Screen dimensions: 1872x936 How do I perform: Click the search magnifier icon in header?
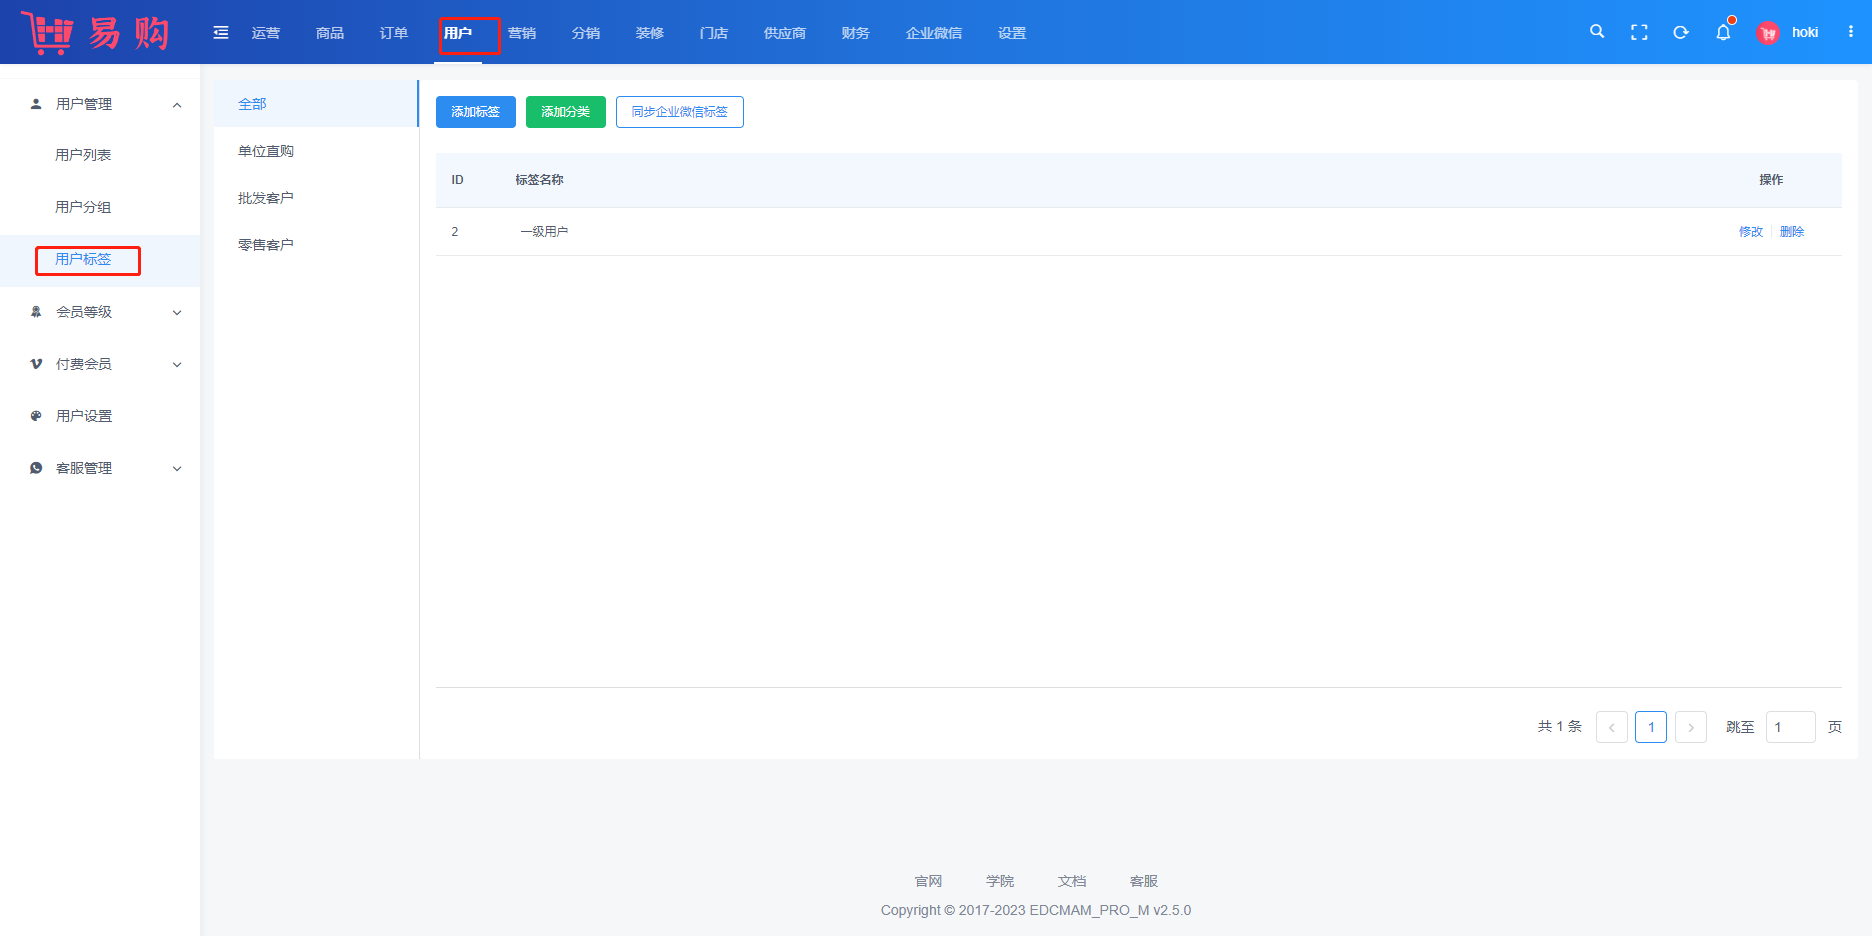pyautogui.click(x=1597, y=32)
